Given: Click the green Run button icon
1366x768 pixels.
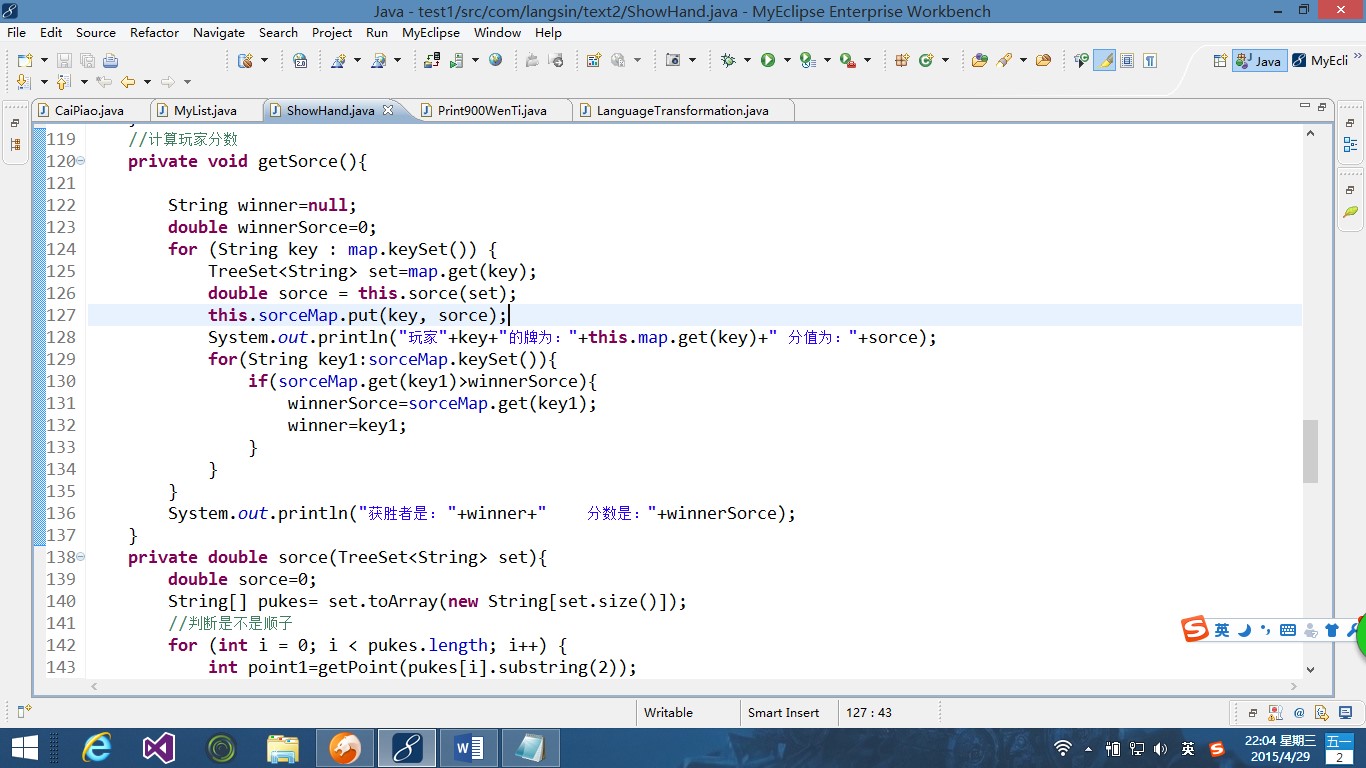Looking at the screenshot, I should [768, 60].
